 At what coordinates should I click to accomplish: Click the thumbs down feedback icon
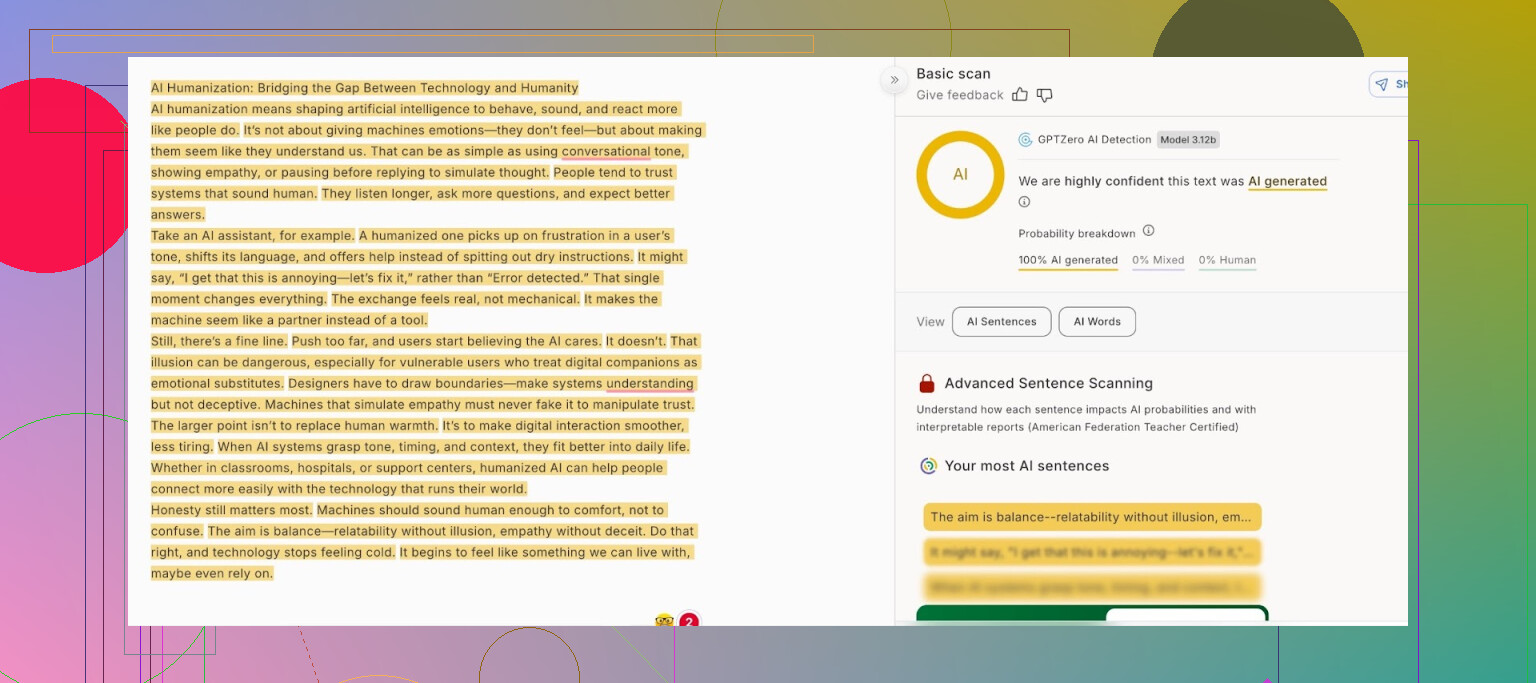(x=1044, y=95)
